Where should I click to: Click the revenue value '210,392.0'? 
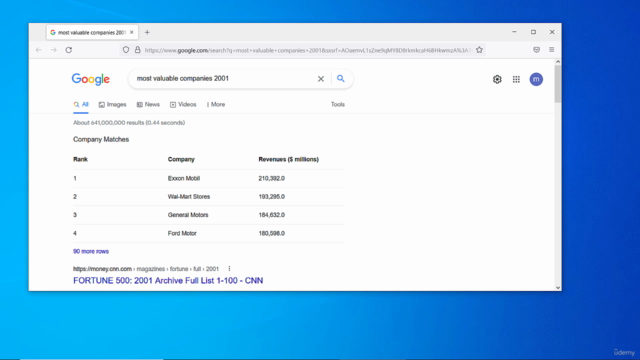(x=271, y=178)
